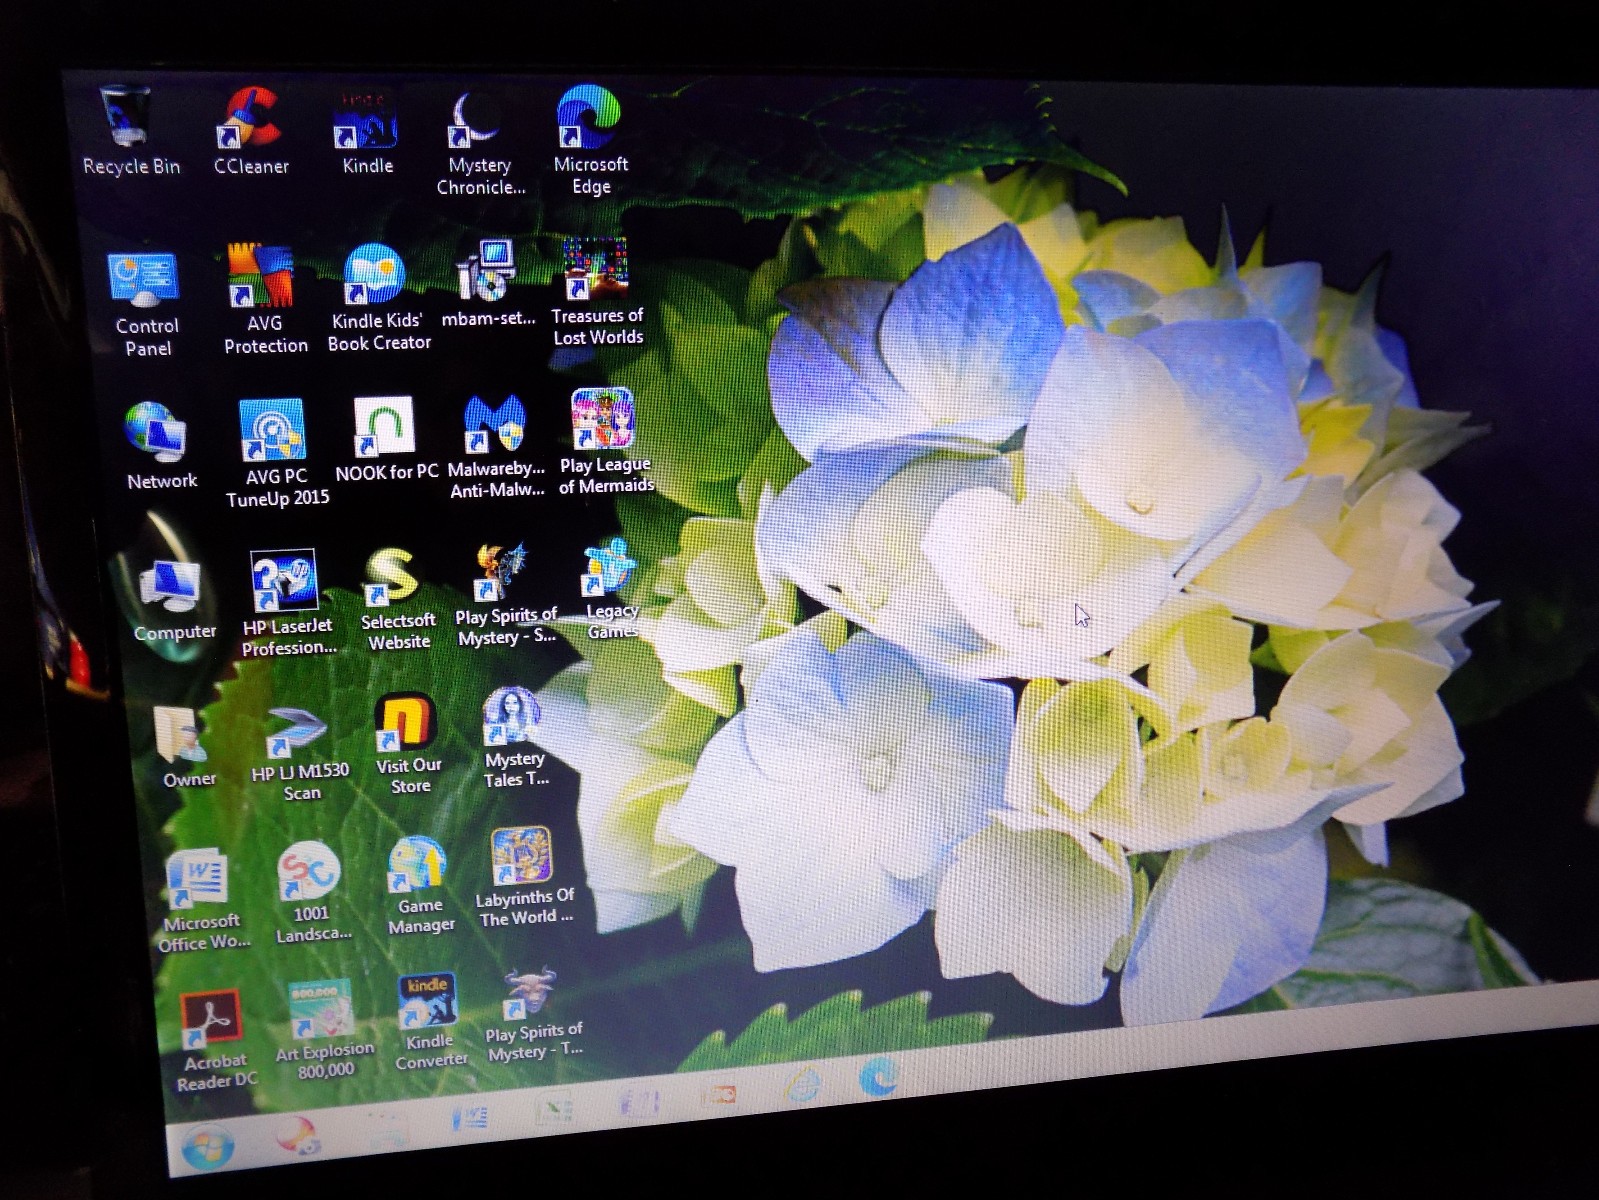Image resolution: width=1599 pixels, height=1200 pixels.
Task: Launch PowerPoint from the taskbar
Action: (x=719, y=1094)
